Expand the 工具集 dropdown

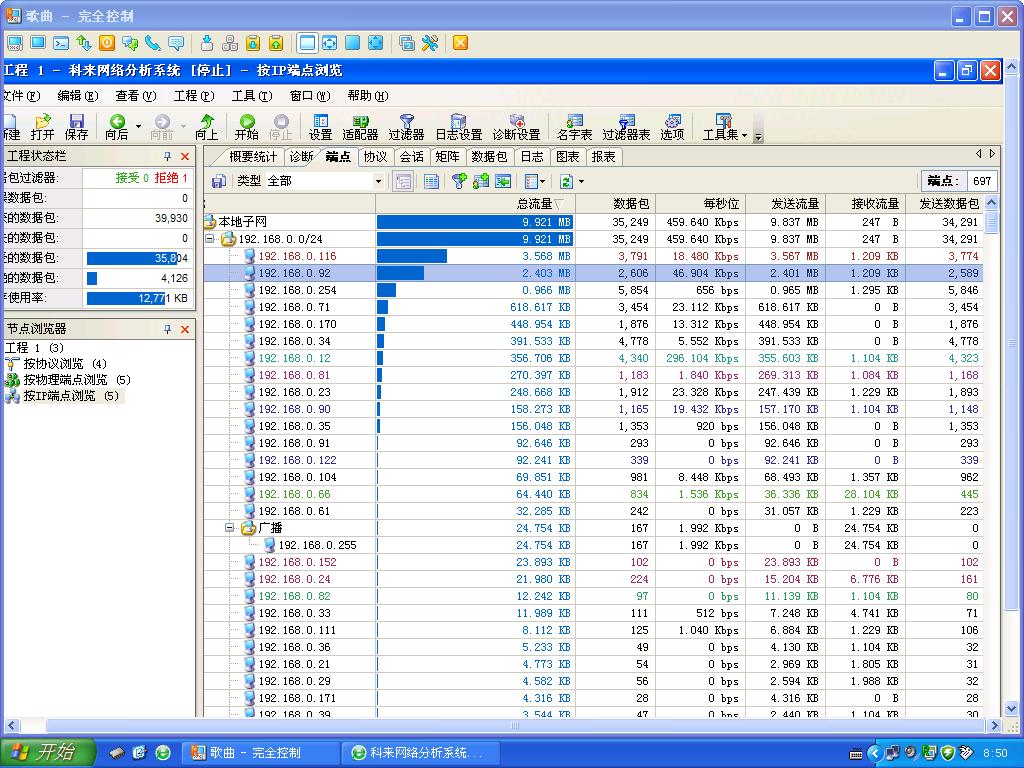[744, 134]
